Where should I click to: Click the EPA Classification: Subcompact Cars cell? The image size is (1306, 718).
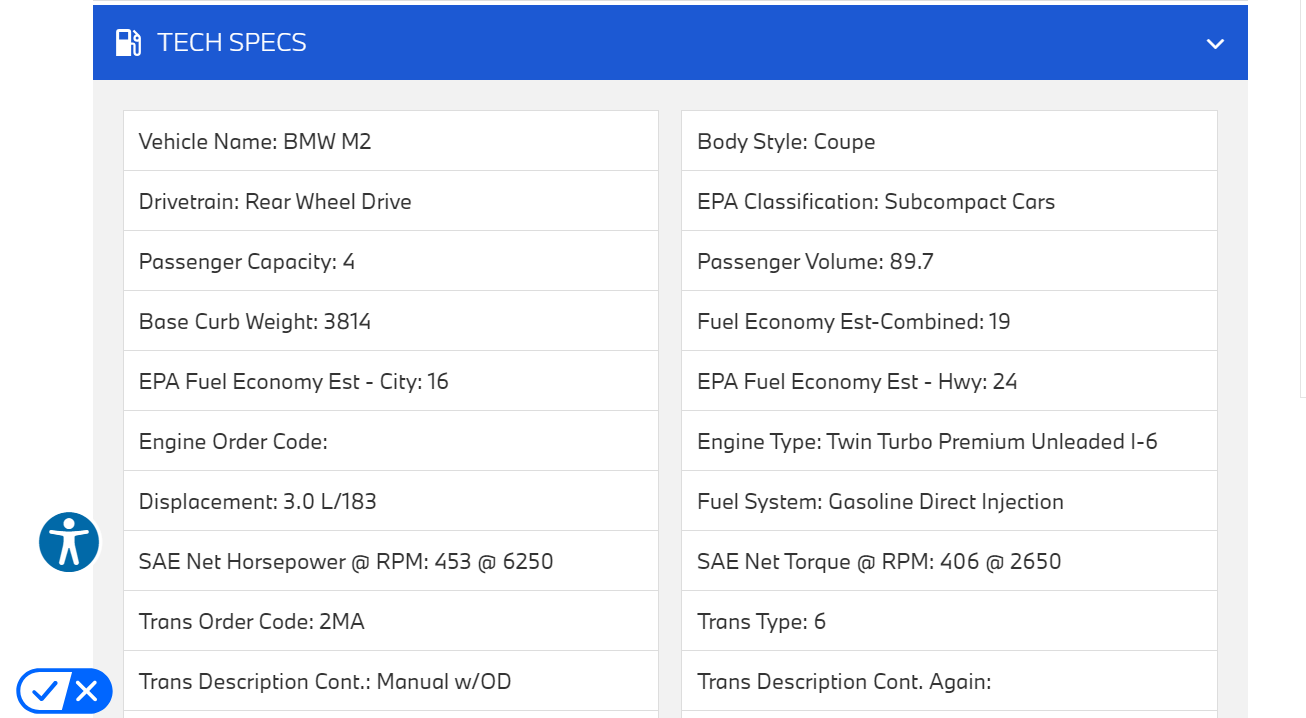click(948, 201)
